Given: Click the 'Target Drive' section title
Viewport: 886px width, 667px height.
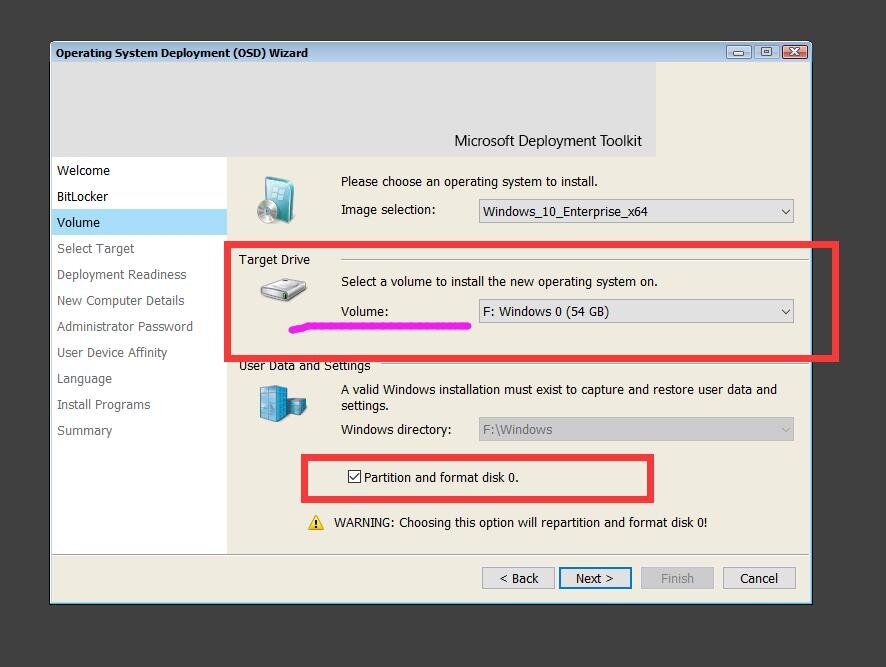Looking at the screenshot, I should tap(274, 259).
